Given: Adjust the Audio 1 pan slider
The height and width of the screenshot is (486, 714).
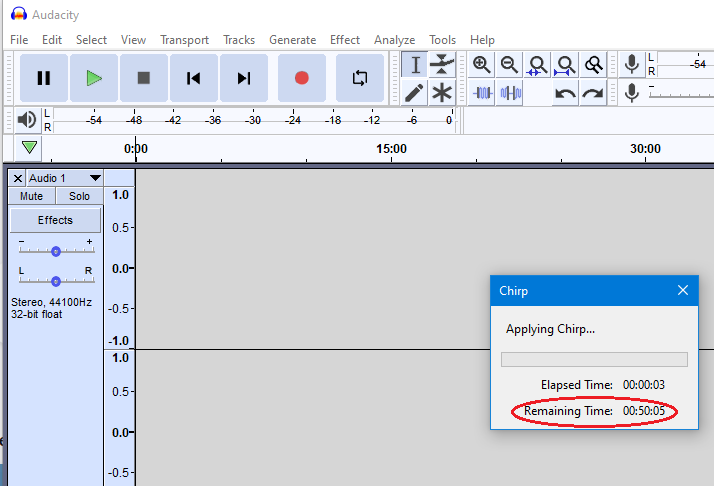Looking at the screenshot, I should (56, 281).
